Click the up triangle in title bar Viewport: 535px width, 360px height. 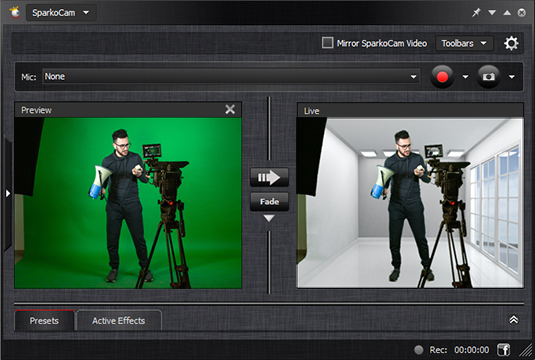pos(507,13)
